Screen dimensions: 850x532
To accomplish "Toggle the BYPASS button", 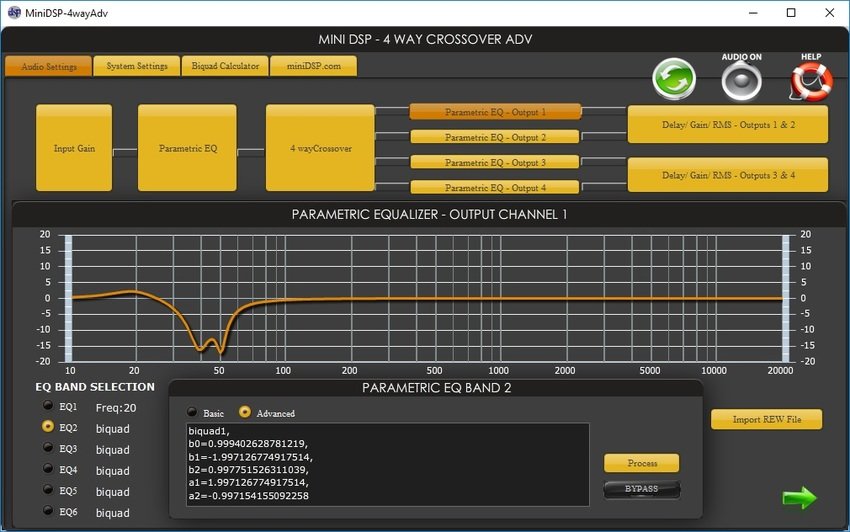I will coord(642,489).
